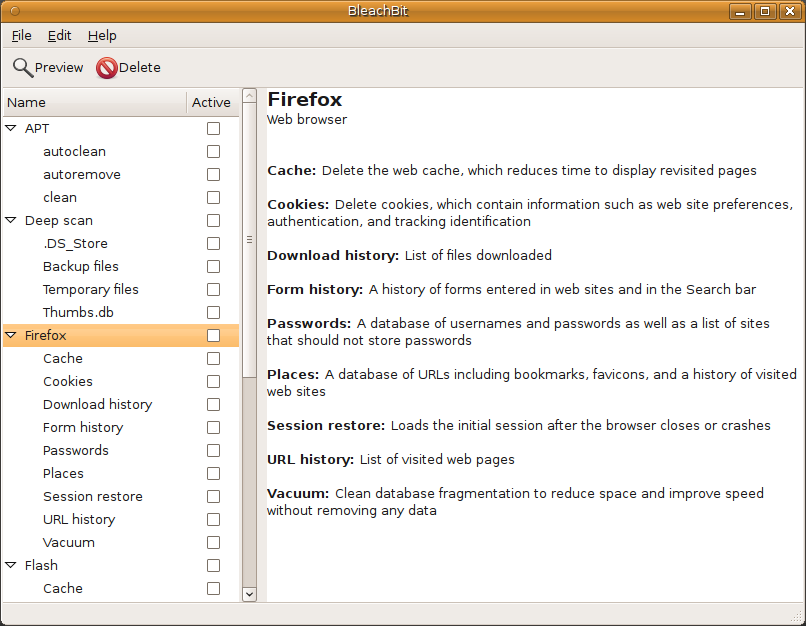Viewport: 806px width, 626px height.
Task: Select the autoclean row
Action: click(121, 152)
